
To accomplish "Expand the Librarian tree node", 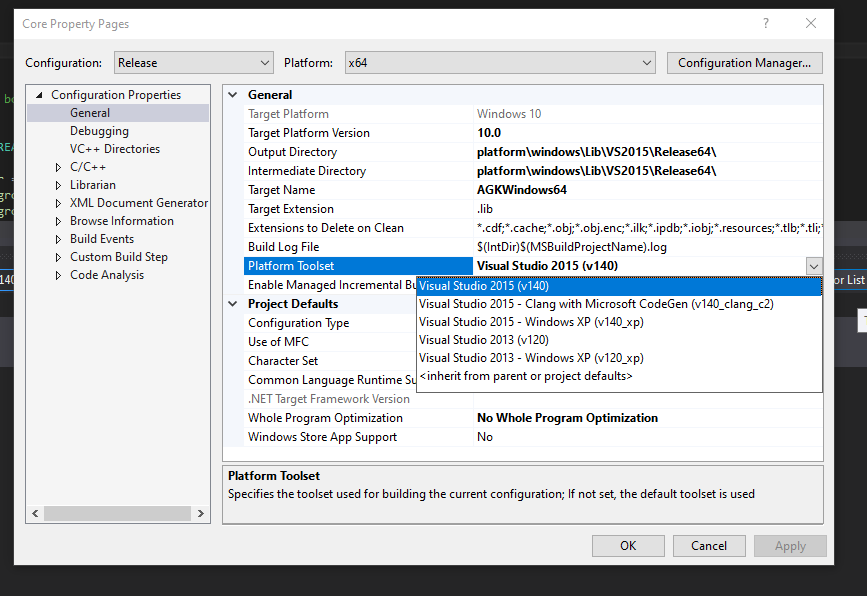I will point(58,185).
